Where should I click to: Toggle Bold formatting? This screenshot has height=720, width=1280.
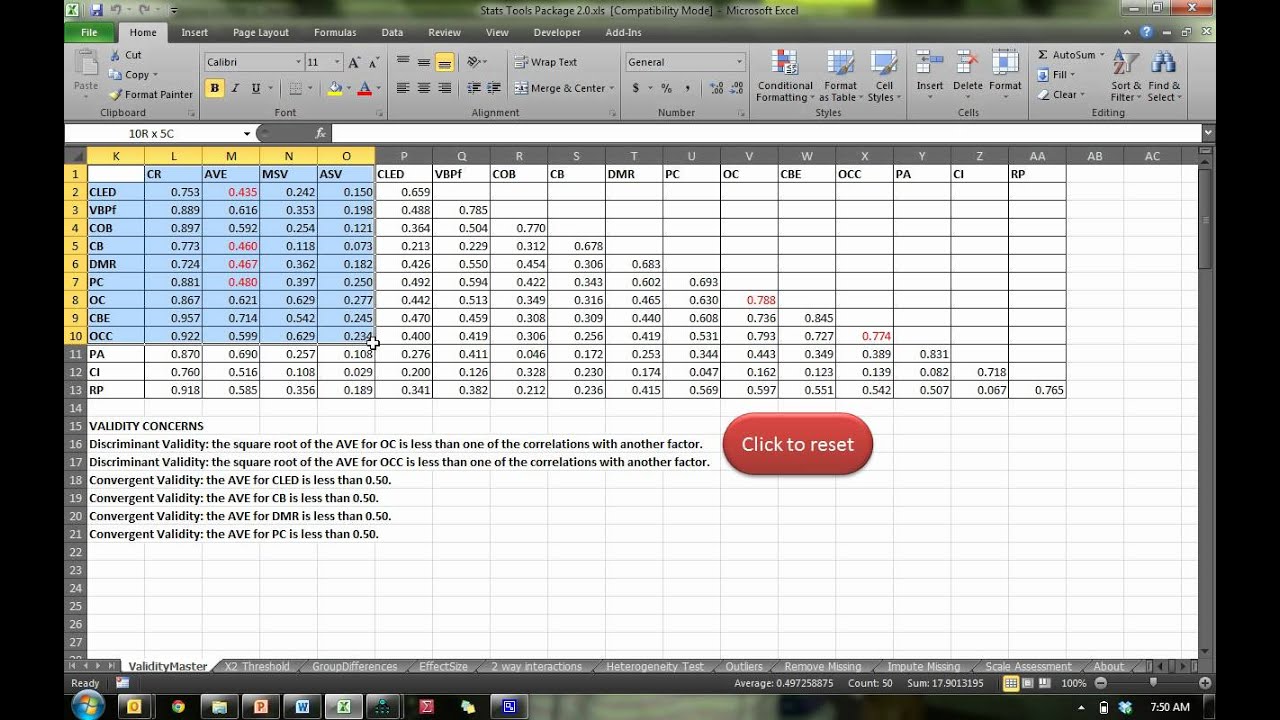[214, 88]
